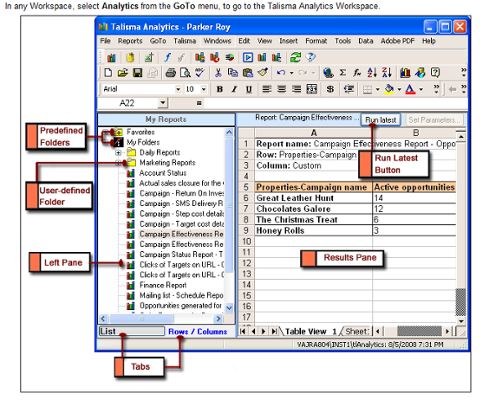Select the Marketing Reports folder

(x=167, y=163)
